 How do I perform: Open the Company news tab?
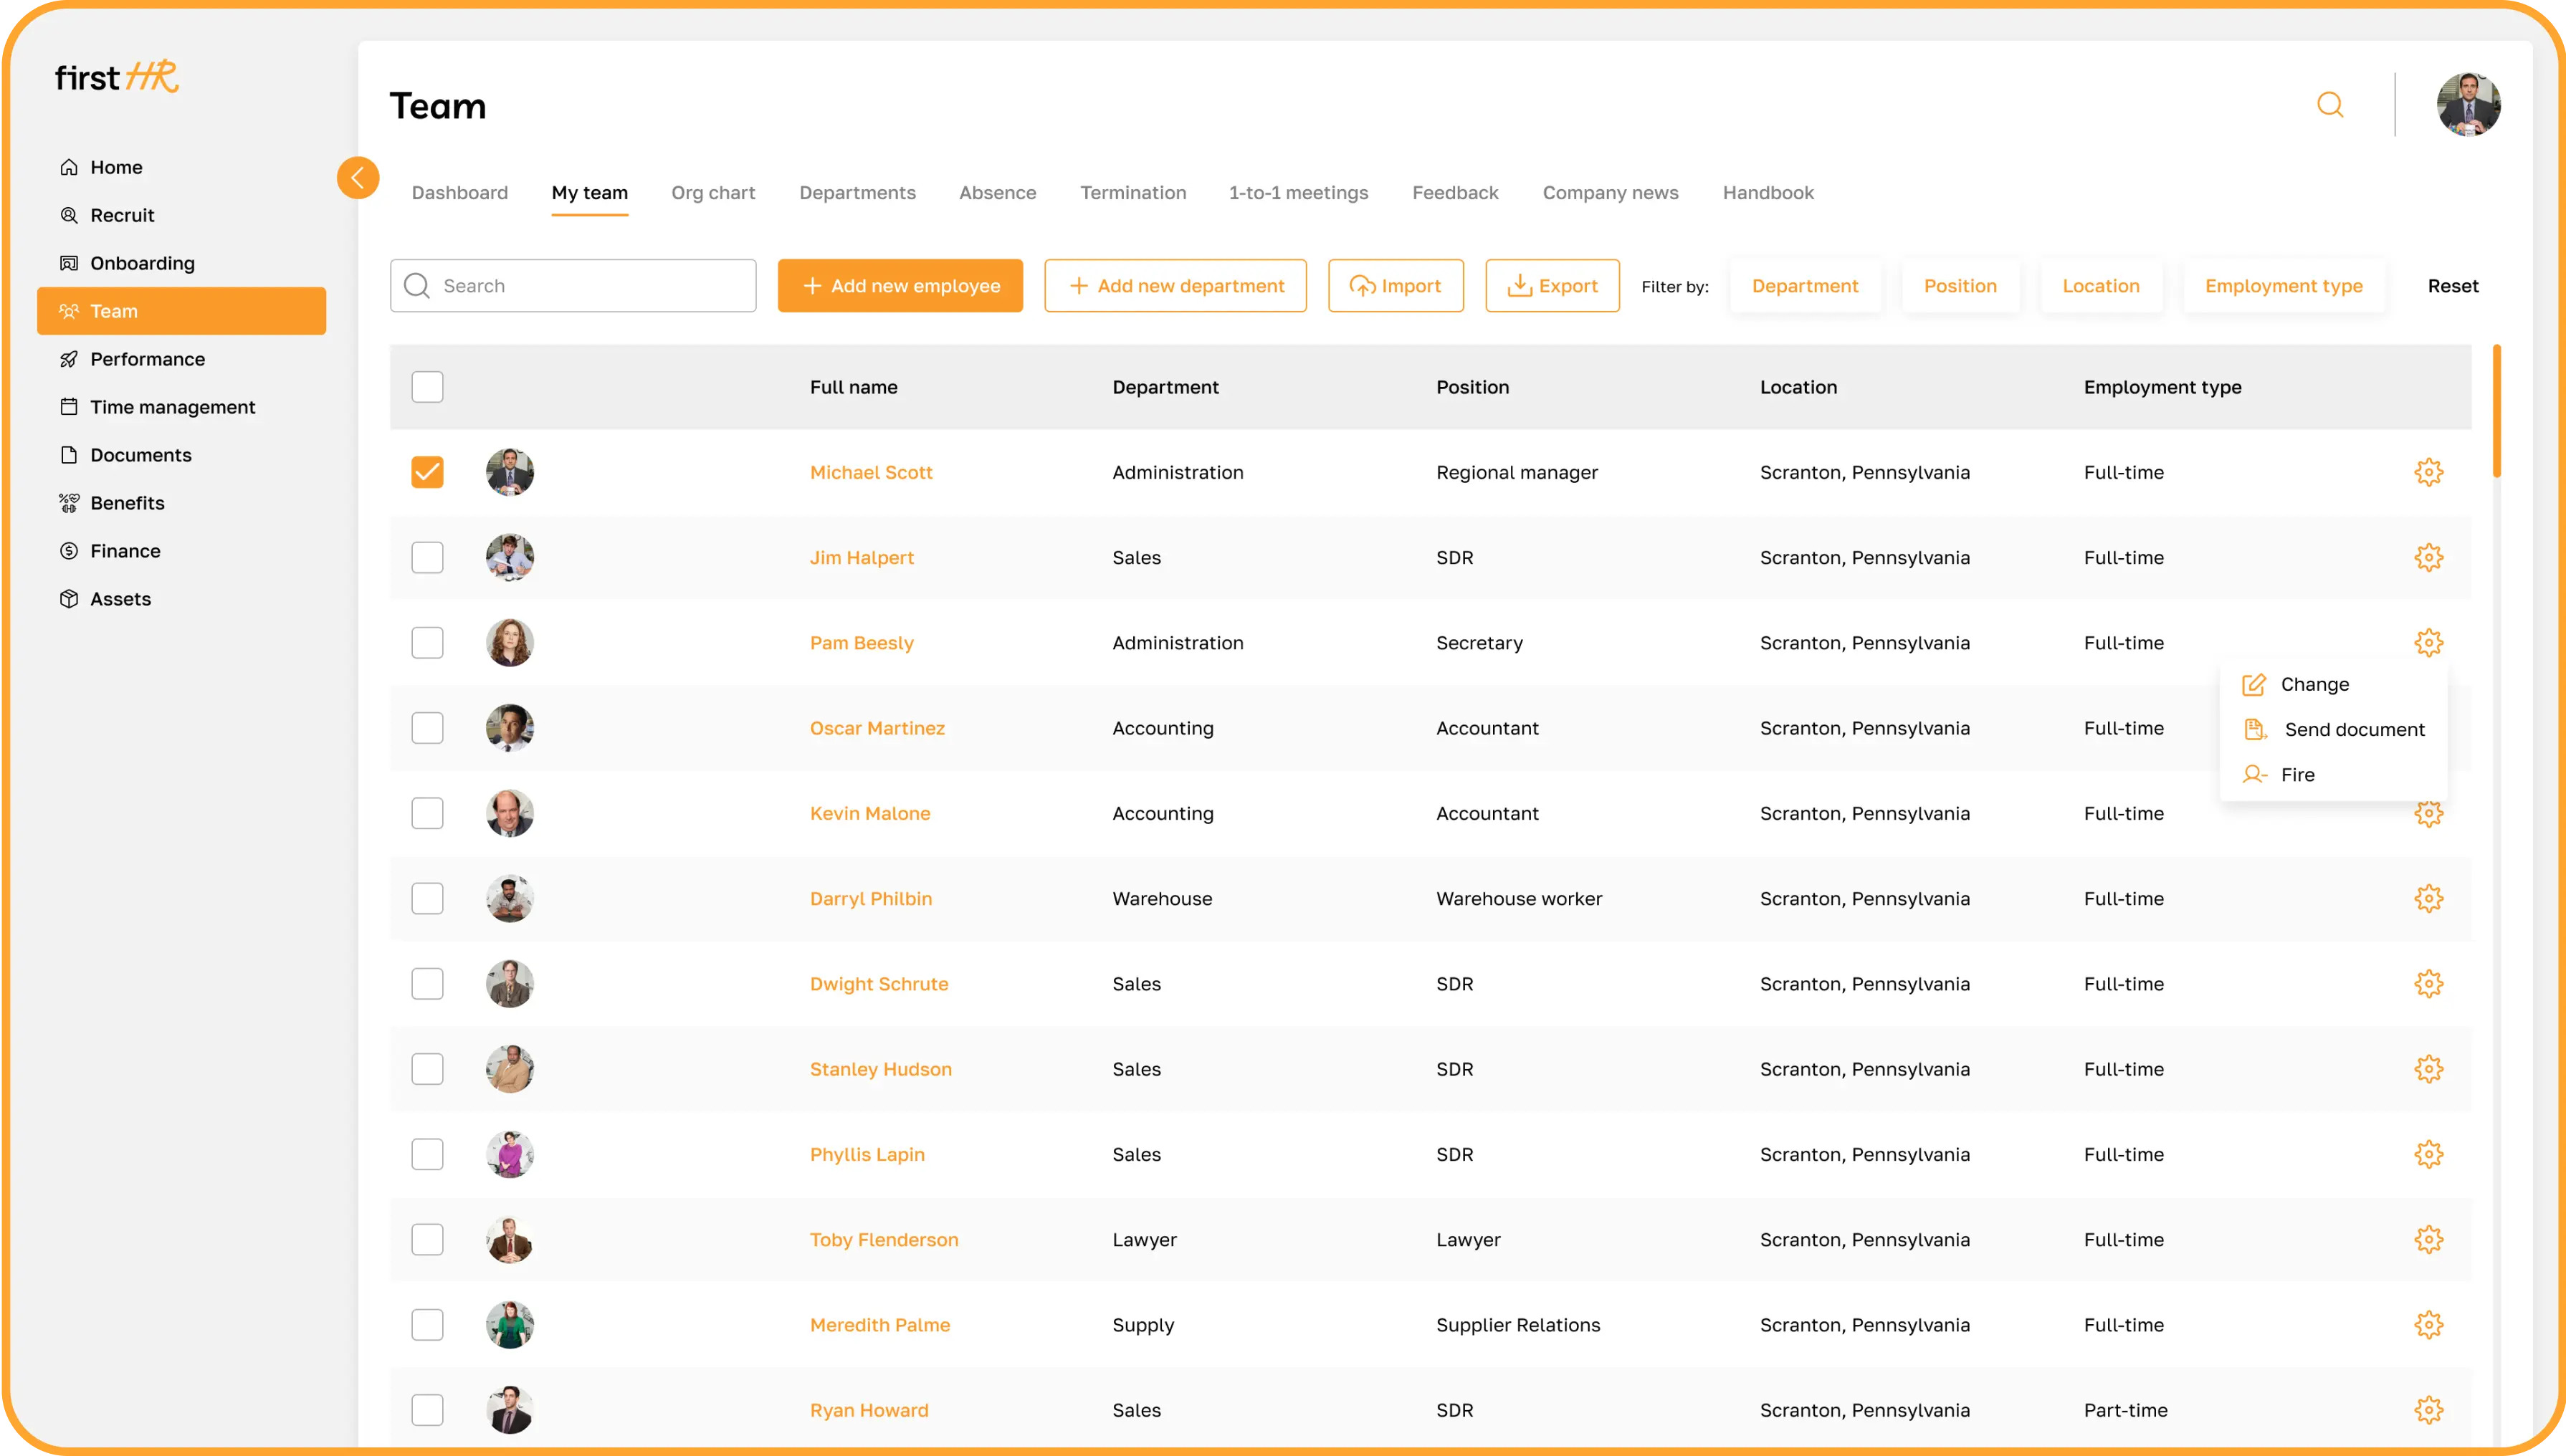[x=1610, y=192]
